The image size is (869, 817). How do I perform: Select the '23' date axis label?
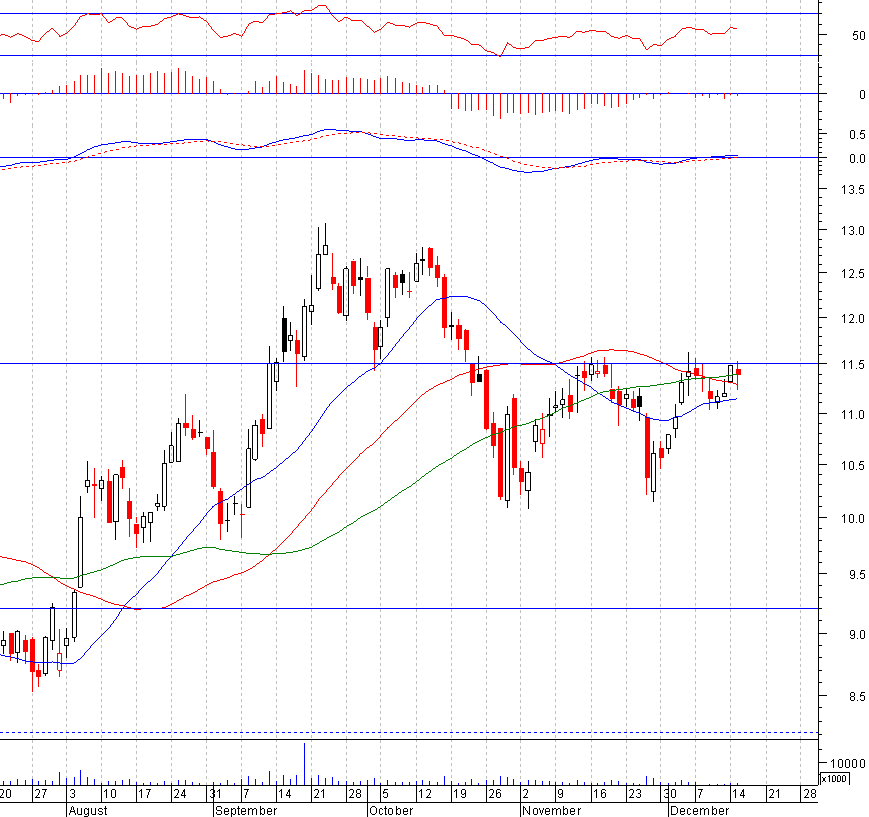[635, 794]
